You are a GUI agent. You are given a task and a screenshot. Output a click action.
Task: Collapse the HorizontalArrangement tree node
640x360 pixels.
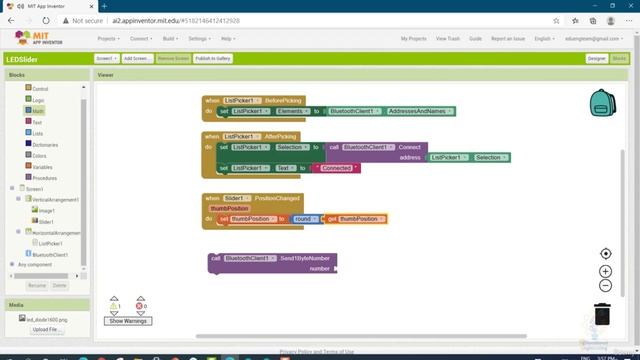(18, 231)
